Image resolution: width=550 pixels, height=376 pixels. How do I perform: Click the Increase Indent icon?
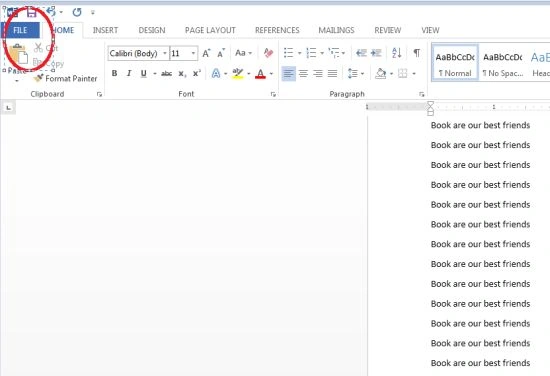pos(376,53)
